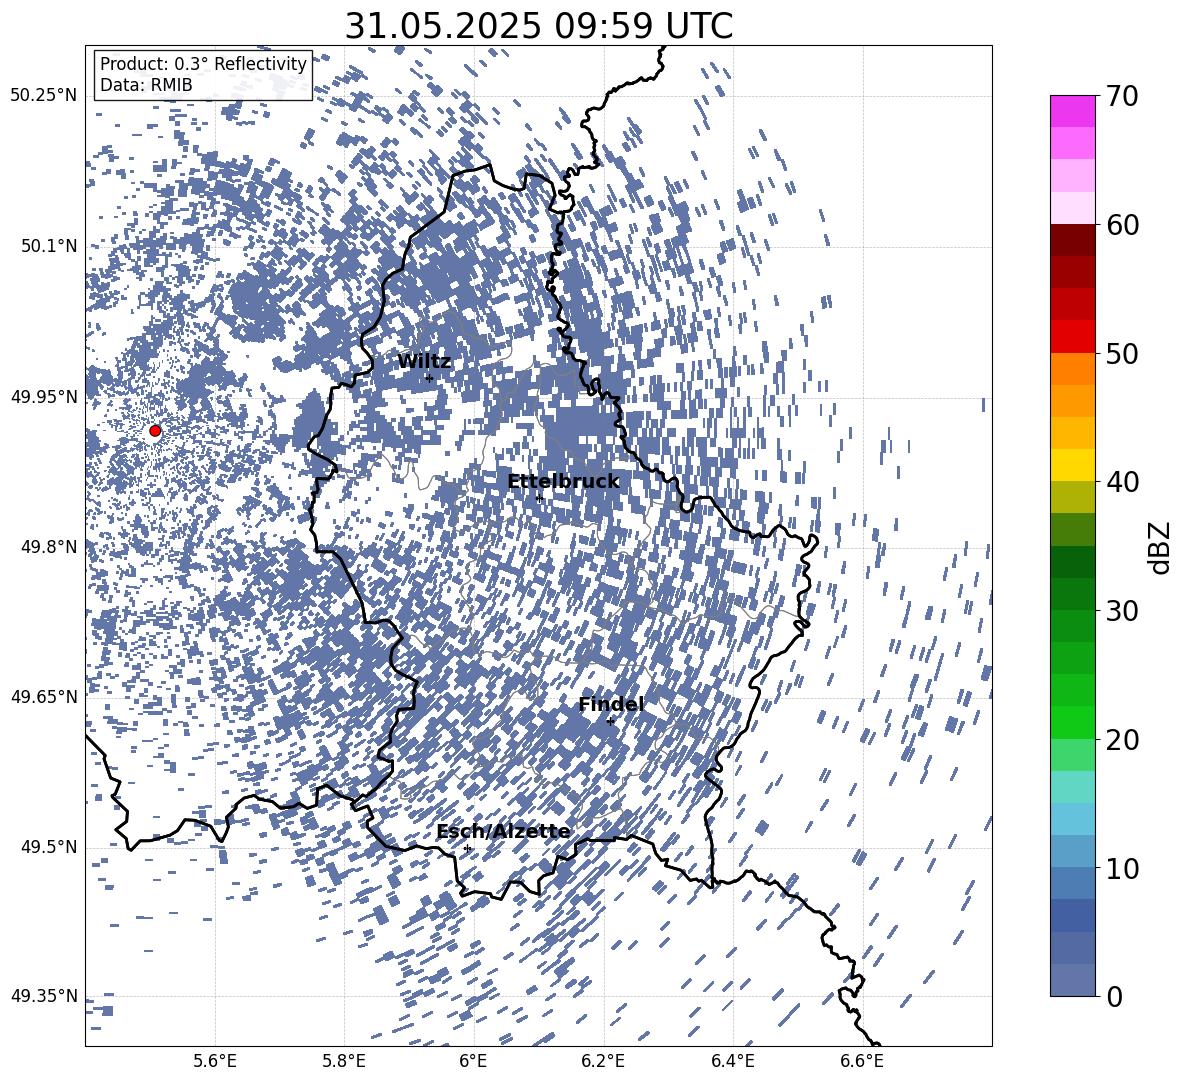The height and width of the screenshot is (1081, 1184).
Task: Click the 50.25°N latitude label
Action: (x=44, y=96)
